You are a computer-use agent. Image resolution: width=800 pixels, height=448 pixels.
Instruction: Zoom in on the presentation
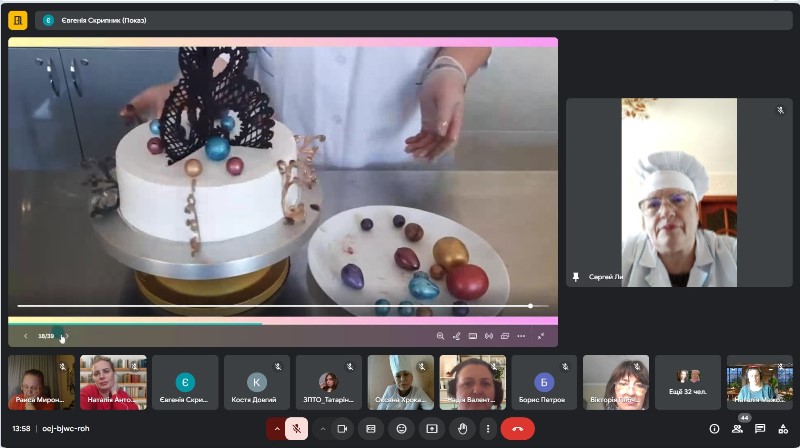pos(440,336)
